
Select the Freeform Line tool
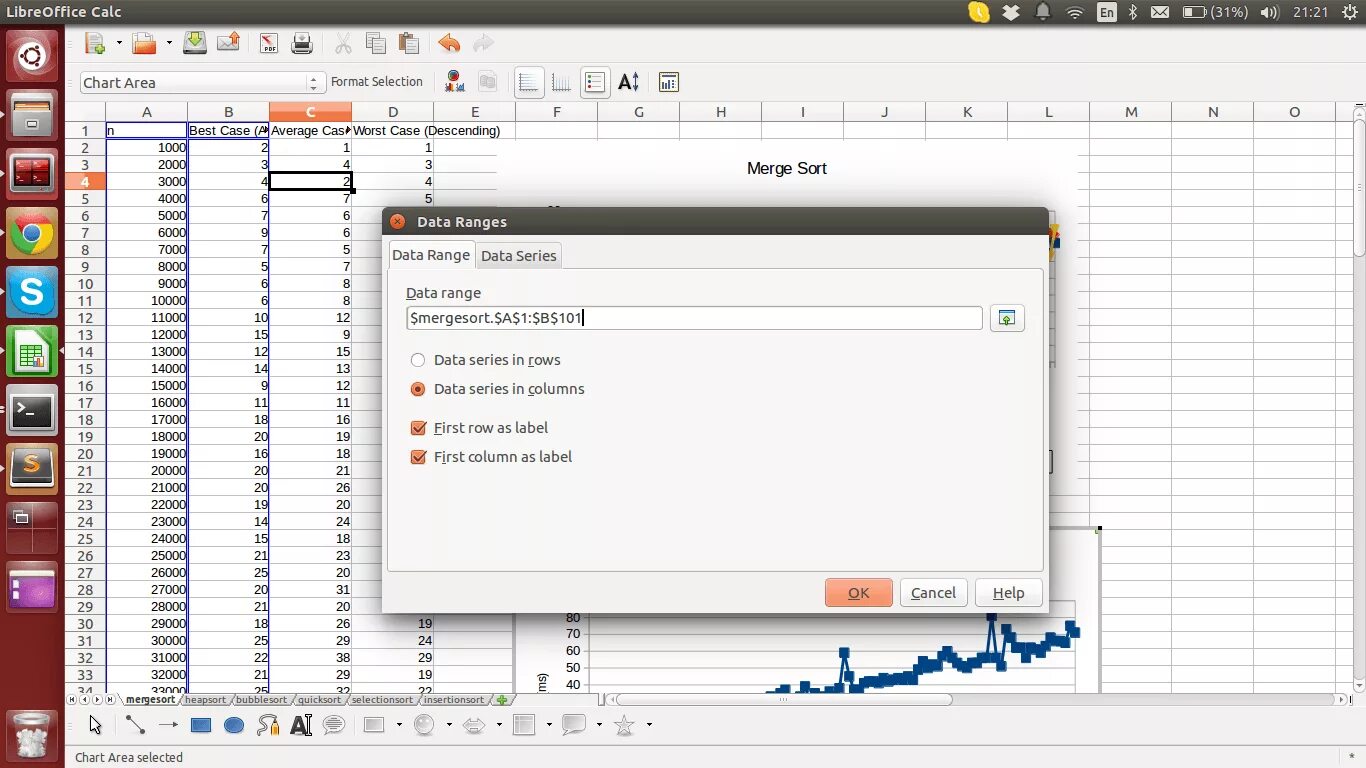pyautogui.click(x=268, y=725)
